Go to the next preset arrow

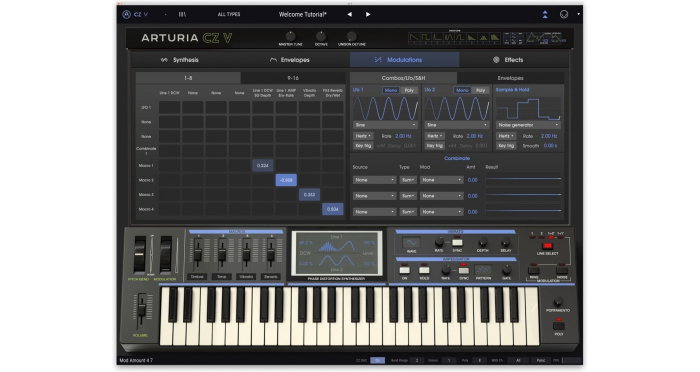368,14
